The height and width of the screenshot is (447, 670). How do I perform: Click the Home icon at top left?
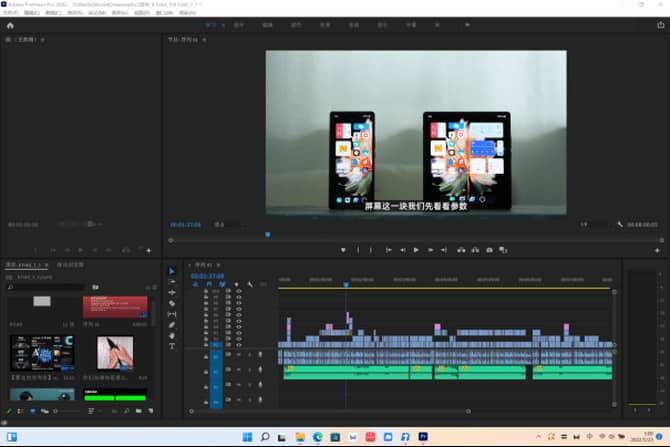click(x=10, y=26)
